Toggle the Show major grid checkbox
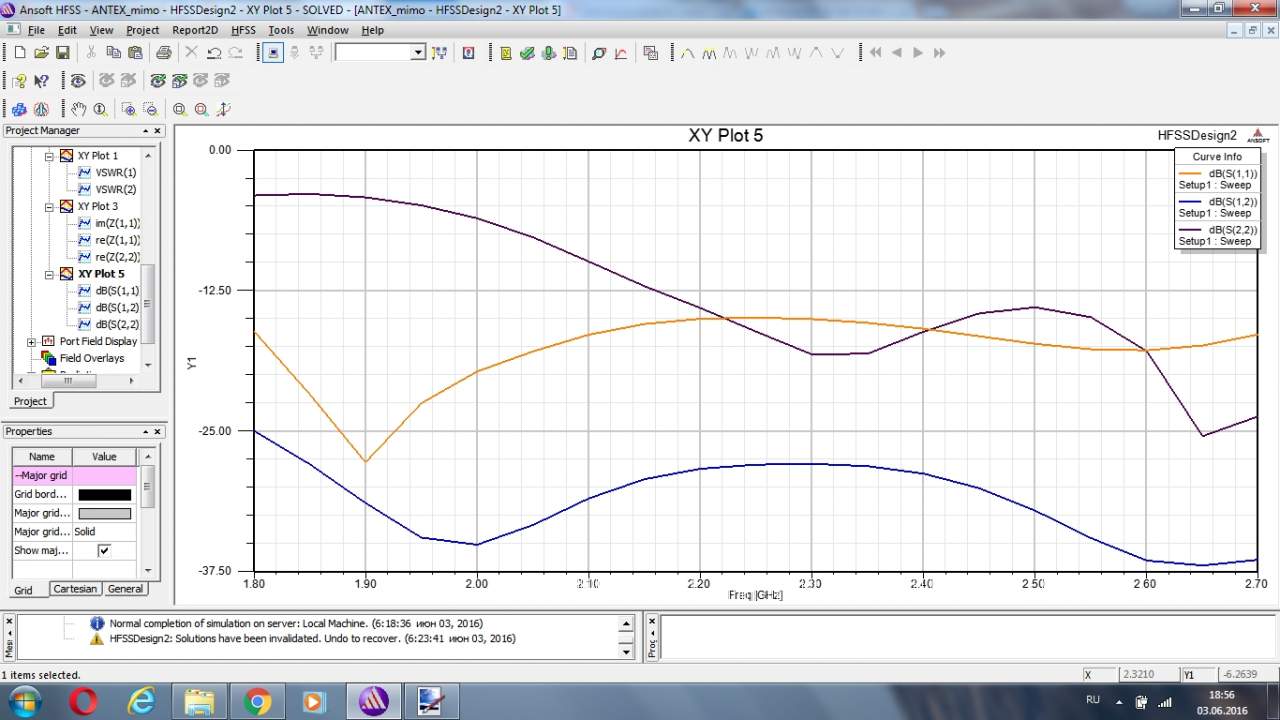The height and width of the screenshot is (720, 1280). tap(104, 551)
